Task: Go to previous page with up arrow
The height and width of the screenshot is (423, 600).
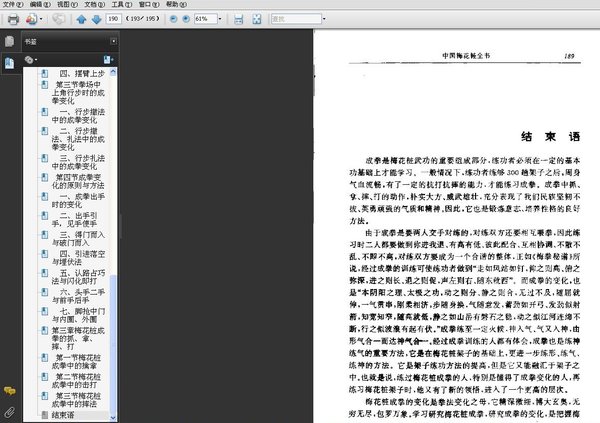Action: 81,19
